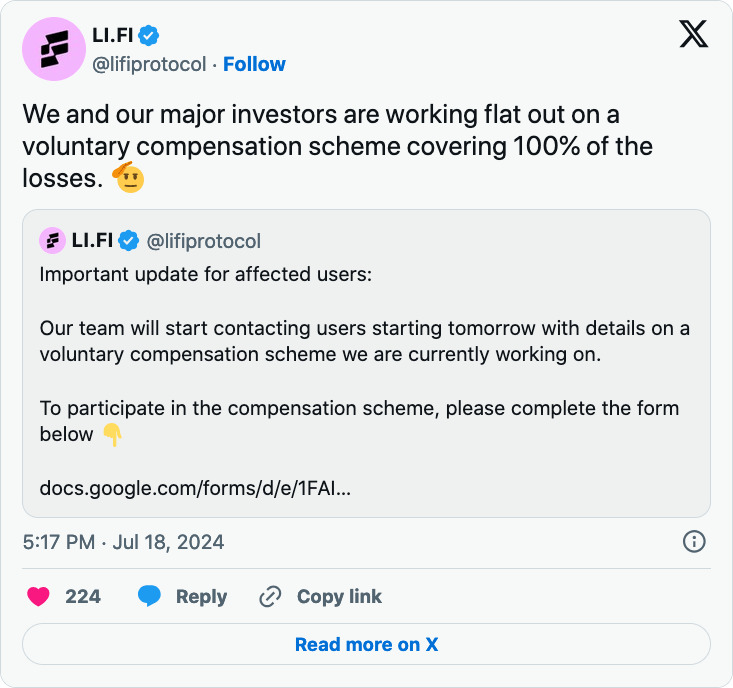Viewport: 733px width, 688px height.
Task: Open the LI.FI profile avatar
Action: [54, 49]
